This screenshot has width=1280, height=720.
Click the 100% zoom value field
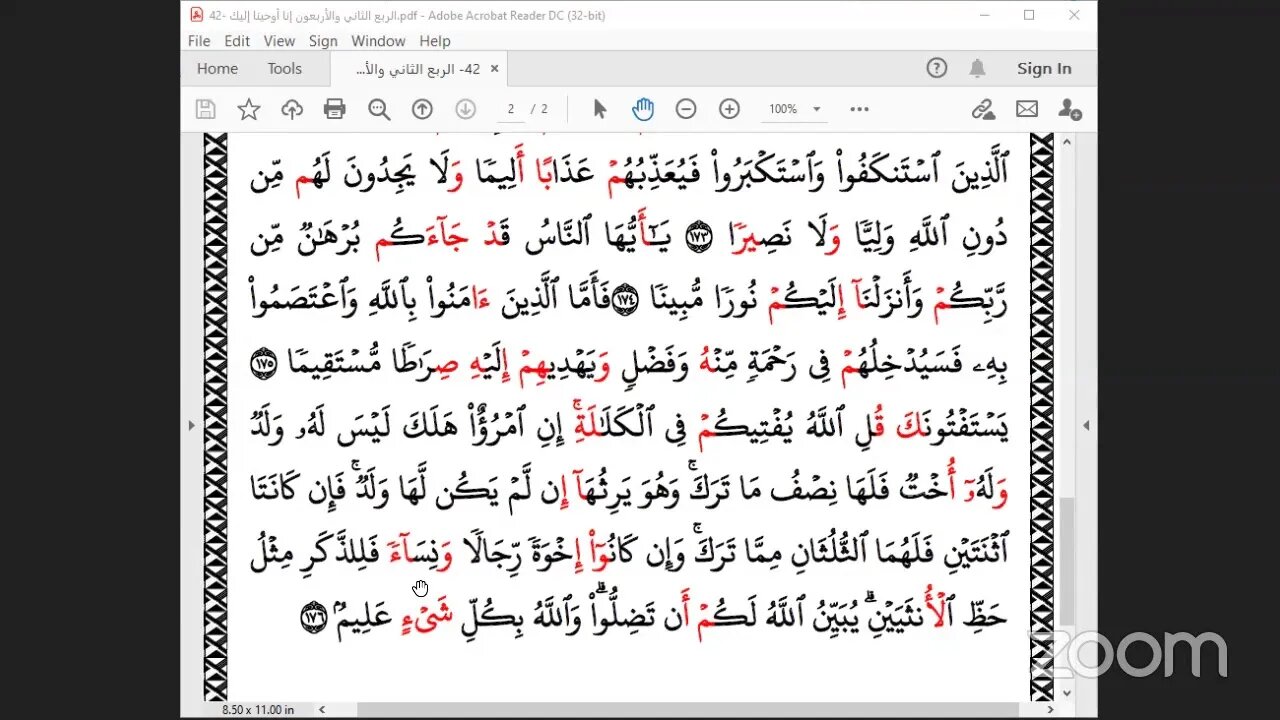tap(783, 109)
